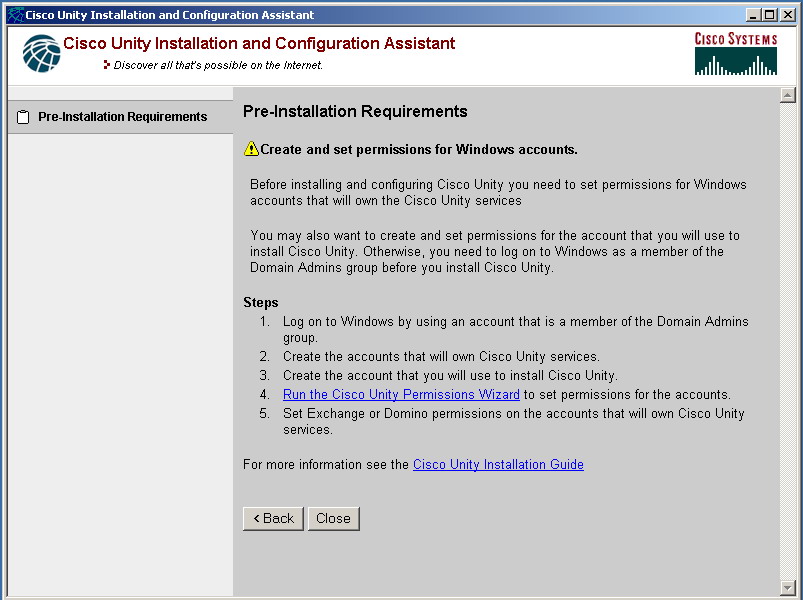Click the Close button below the steps
The height and width of the screenshot is (600, 803).
[333, 519]
